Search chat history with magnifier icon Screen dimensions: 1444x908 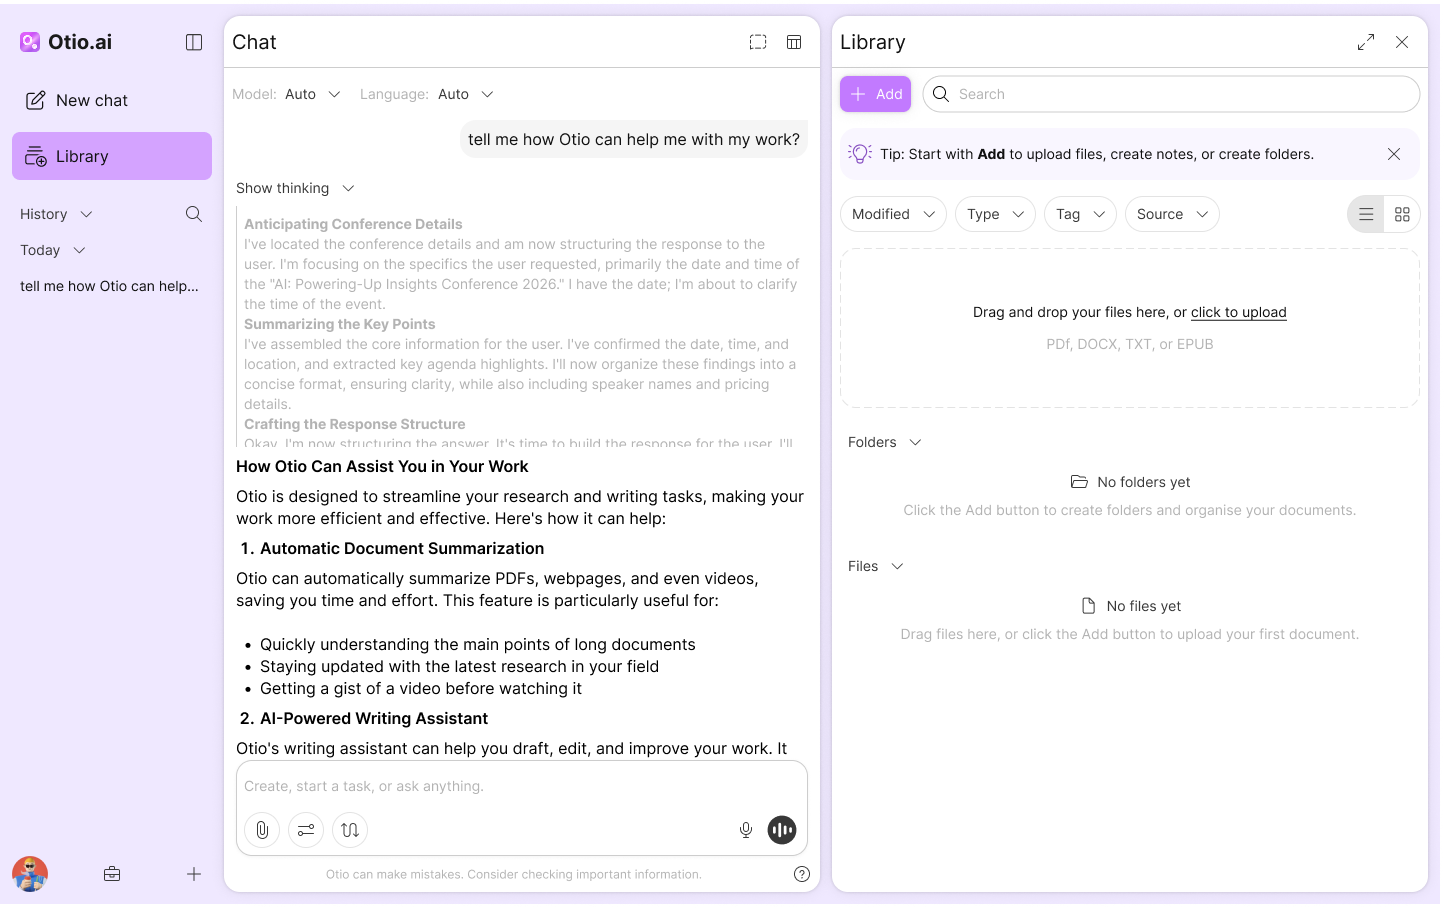[194, 214]
